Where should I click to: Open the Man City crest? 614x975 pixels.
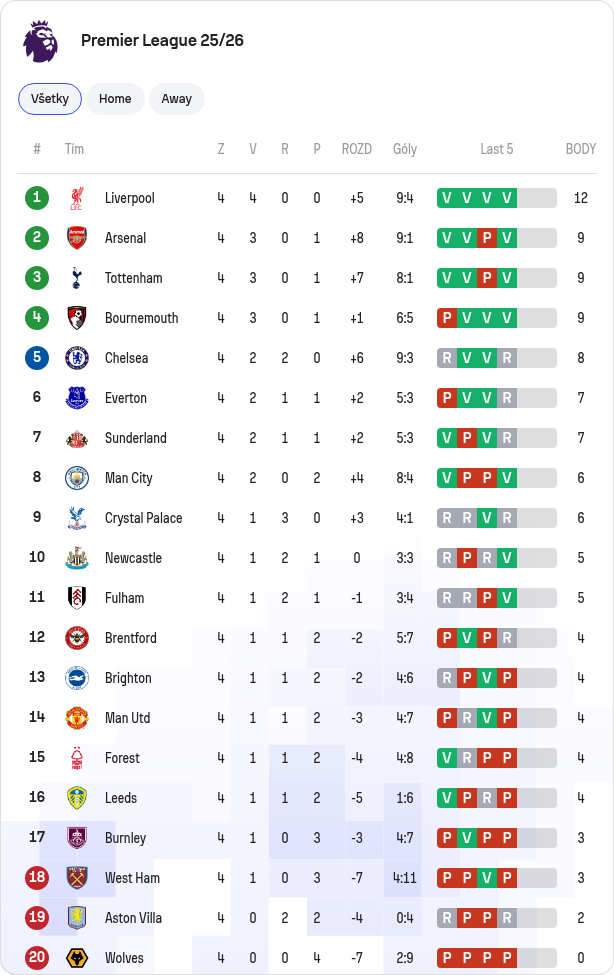[77, 478]
